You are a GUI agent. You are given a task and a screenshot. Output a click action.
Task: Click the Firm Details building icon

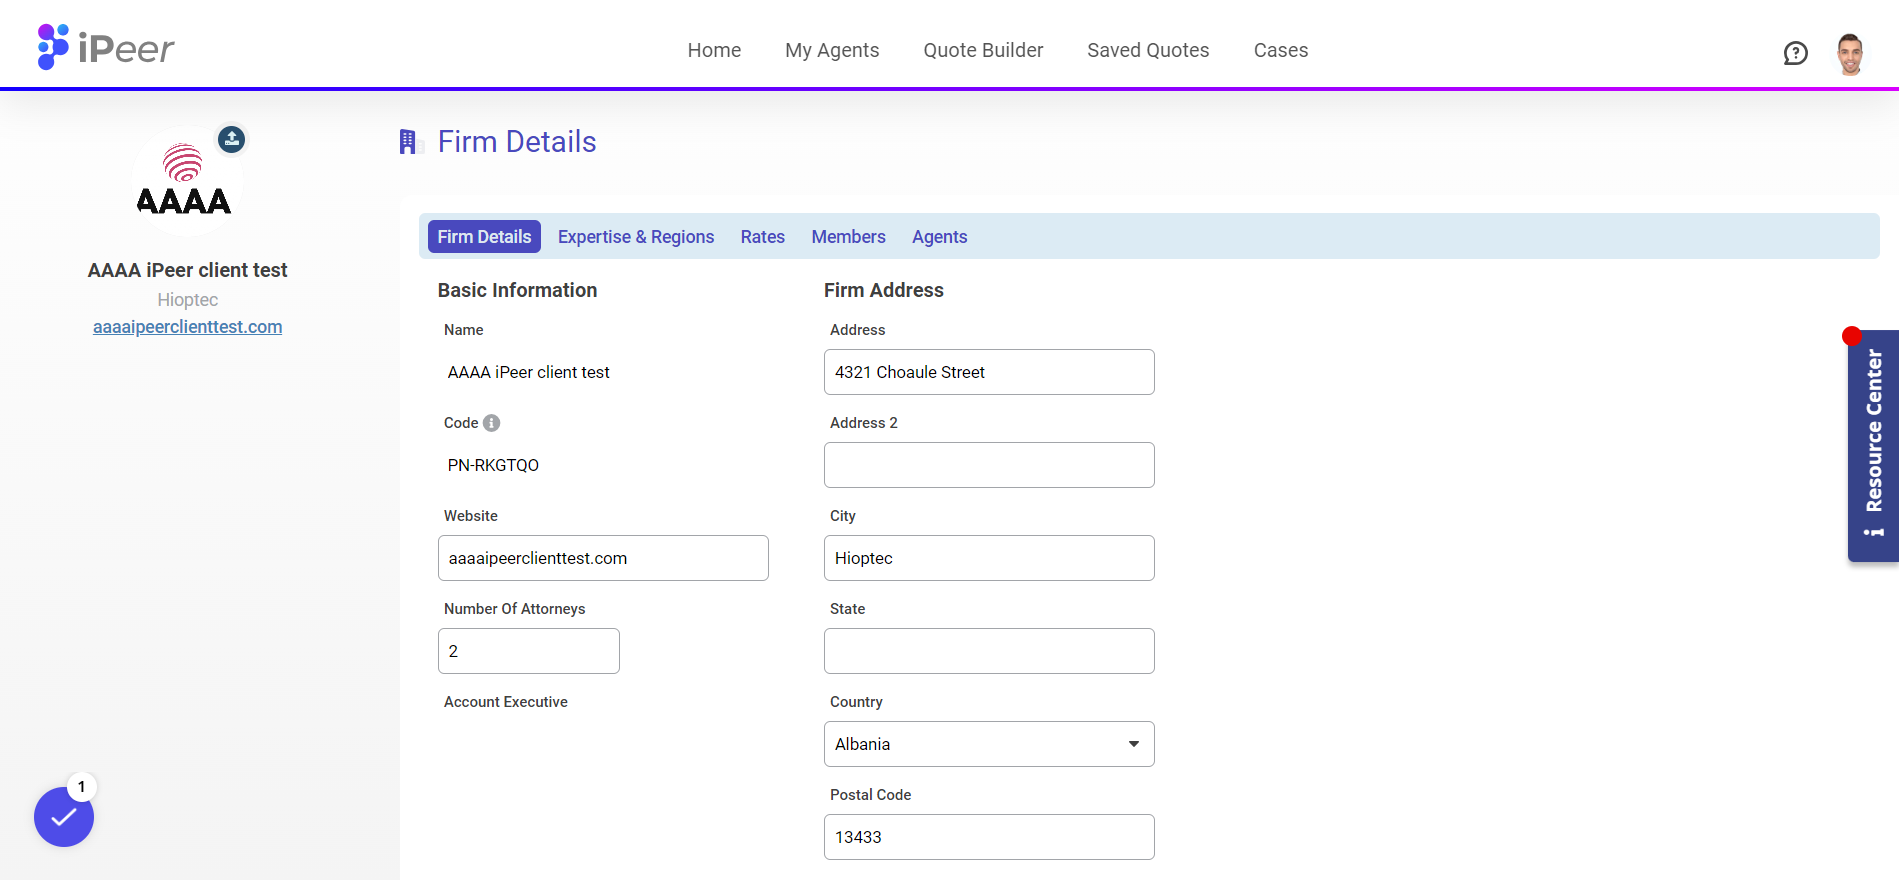409,142
